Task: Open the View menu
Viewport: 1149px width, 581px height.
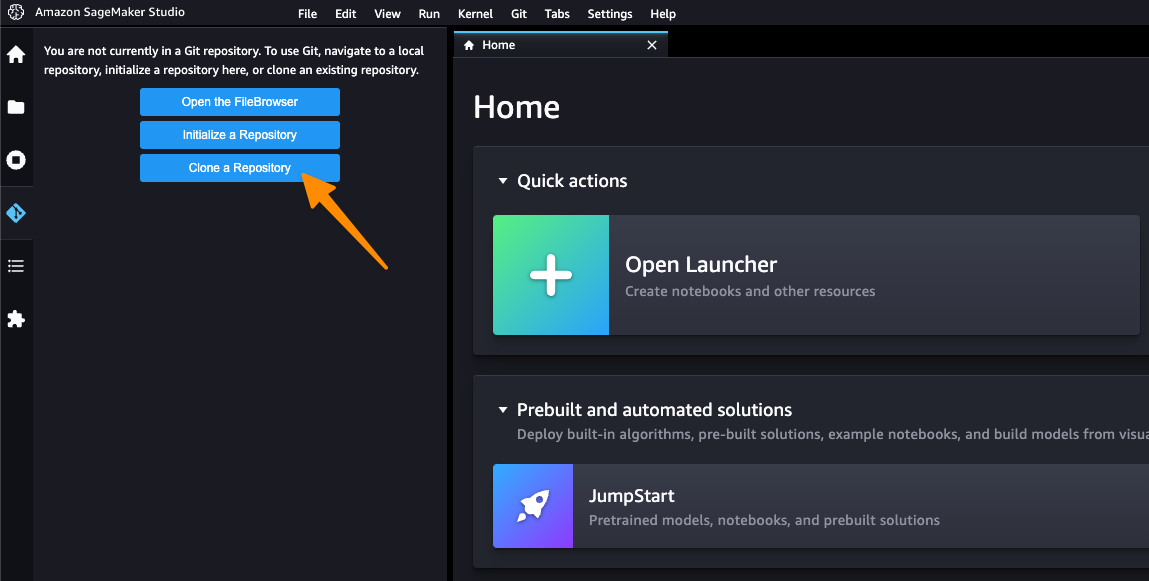Action: pos(387,14)
